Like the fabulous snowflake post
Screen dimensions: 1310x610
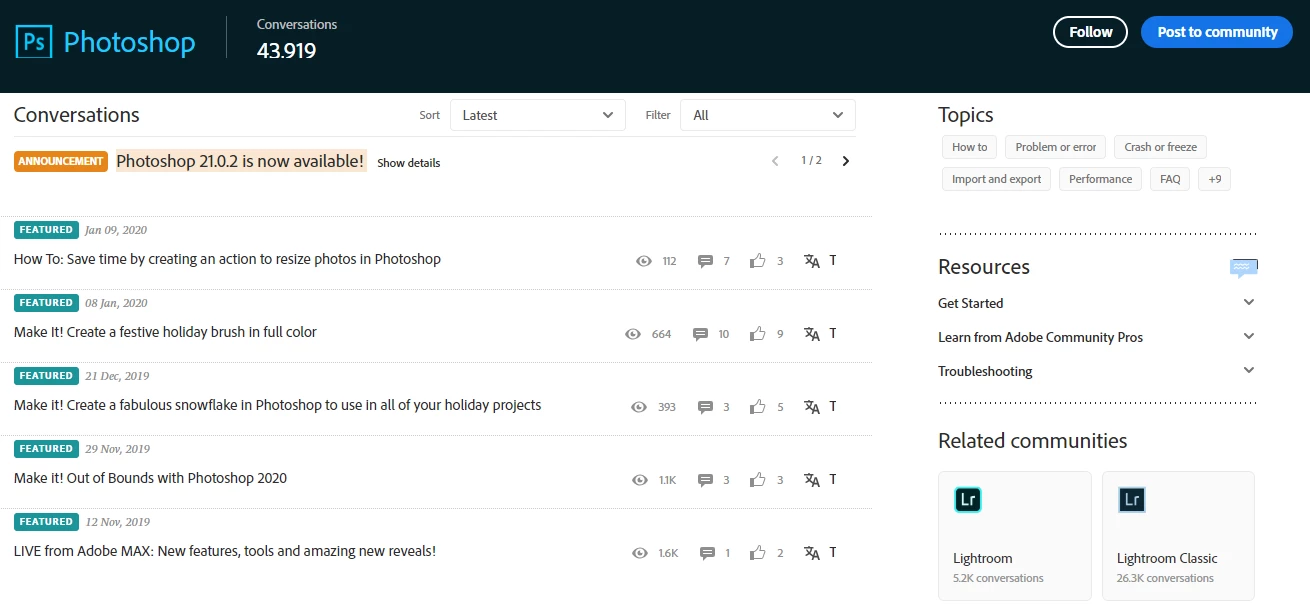(757, 407)
